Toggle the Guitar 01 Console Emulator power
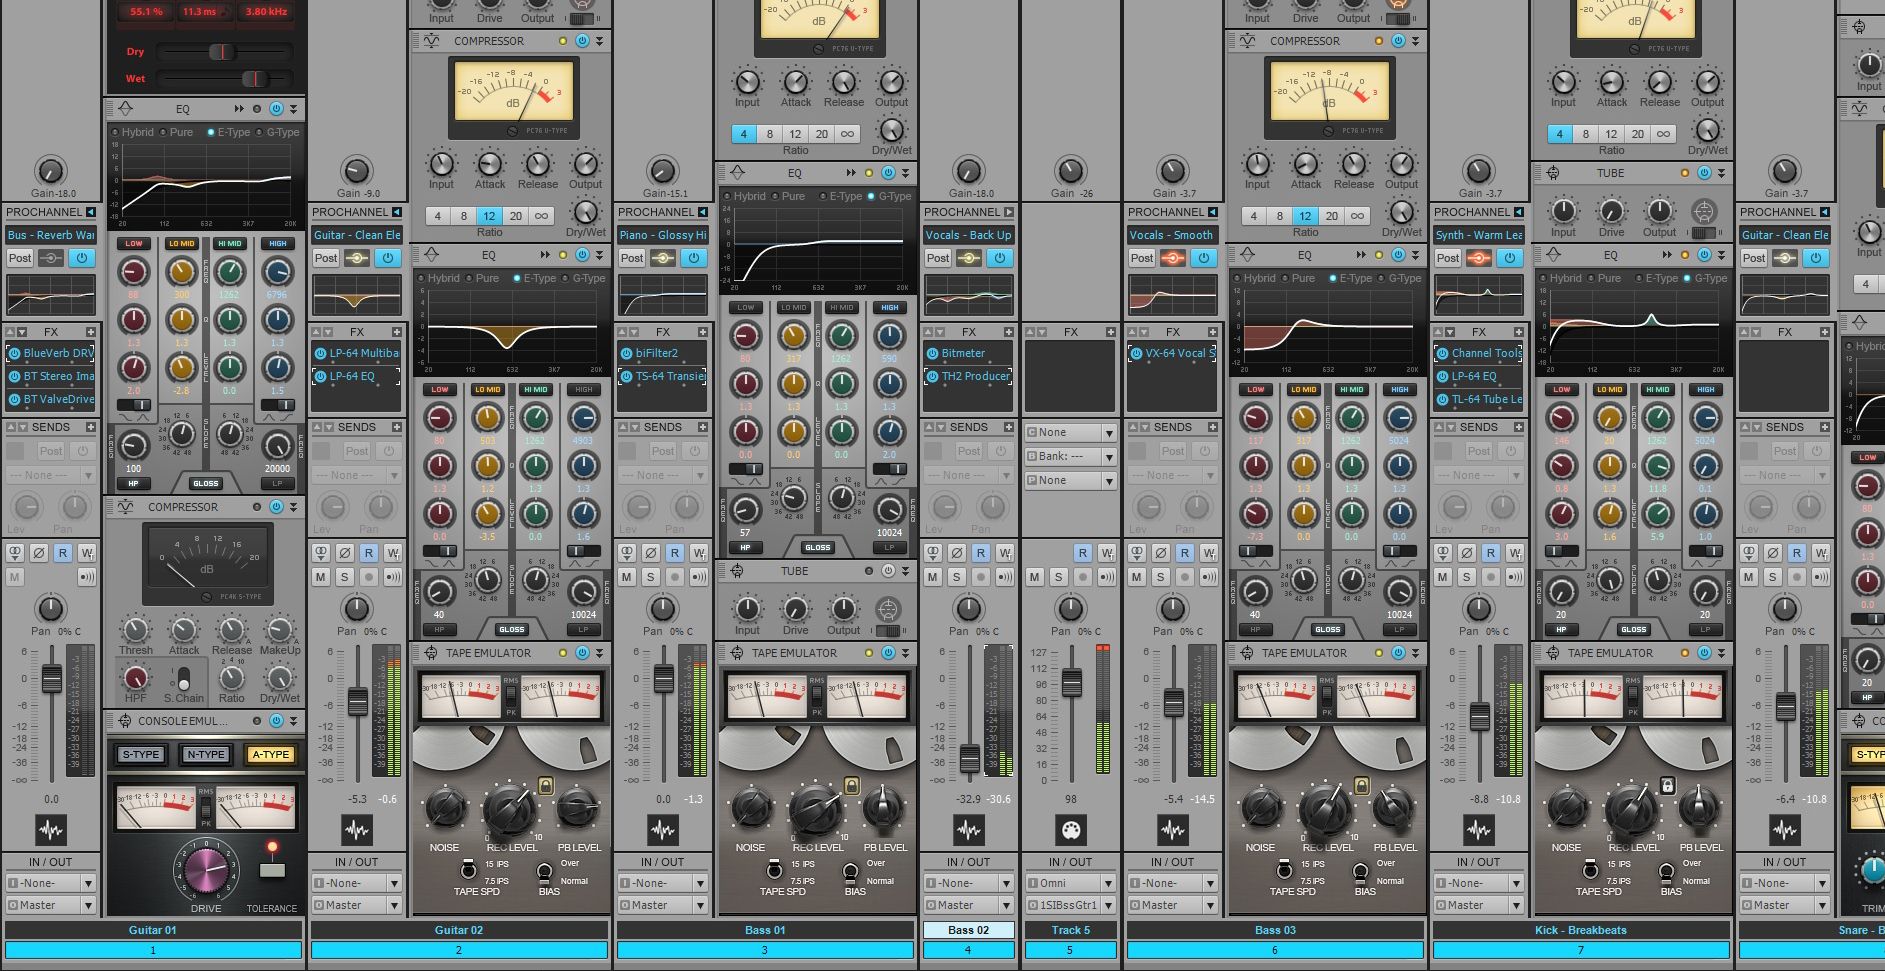 [x=276, y=721]
